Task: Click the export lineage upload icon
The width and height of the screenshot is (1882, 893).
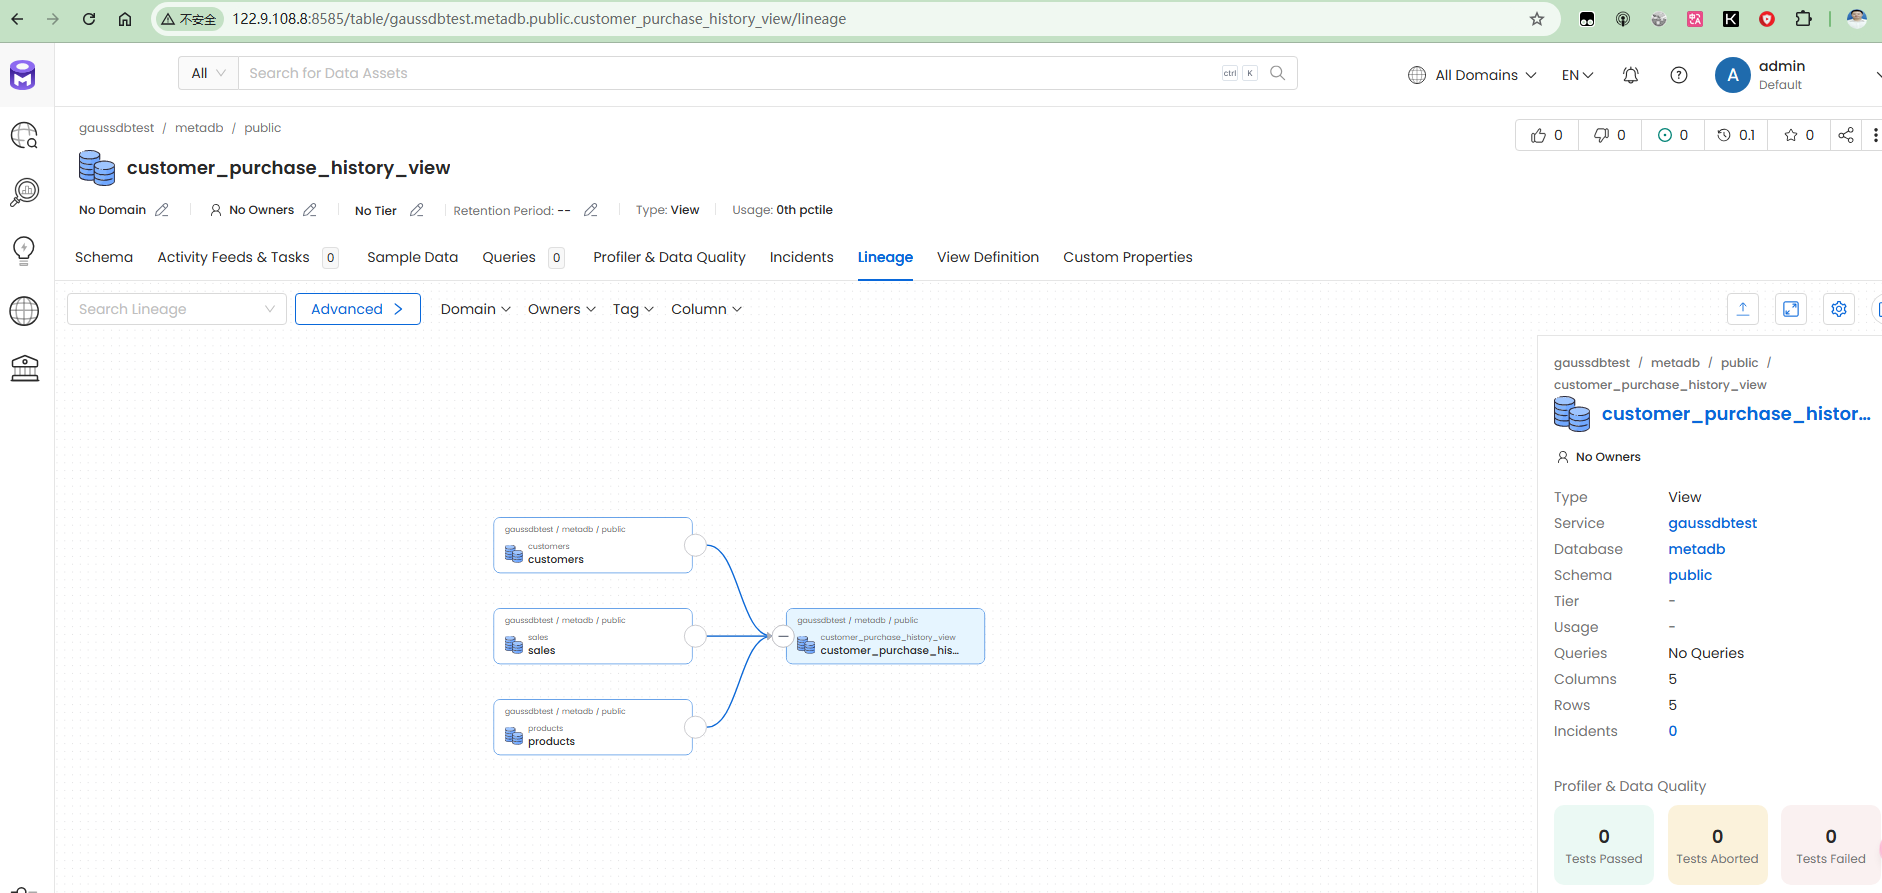Action: point(1743,309)
